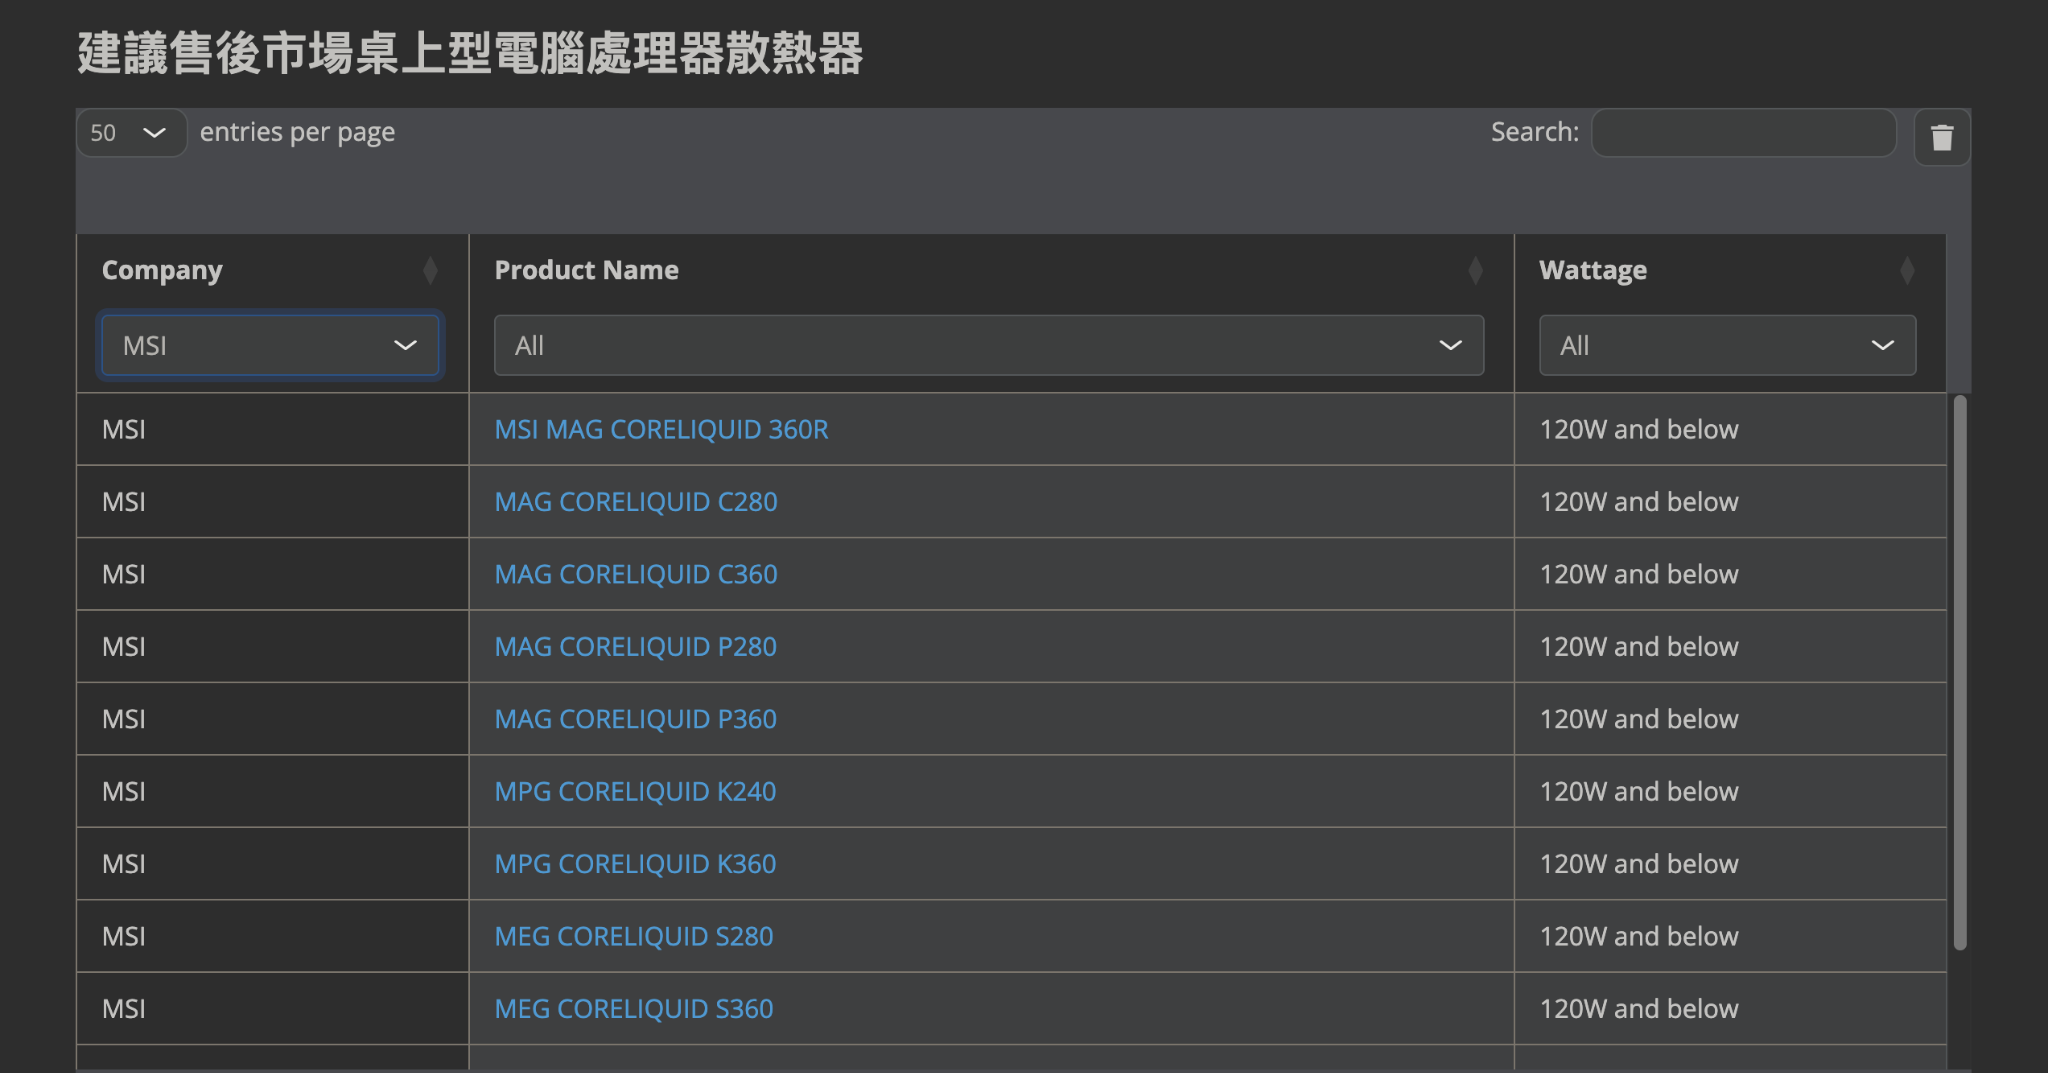This screenshot has width=2048, height=1073.
Task: Click the Search input field
Action: (x=1744, y=132)
